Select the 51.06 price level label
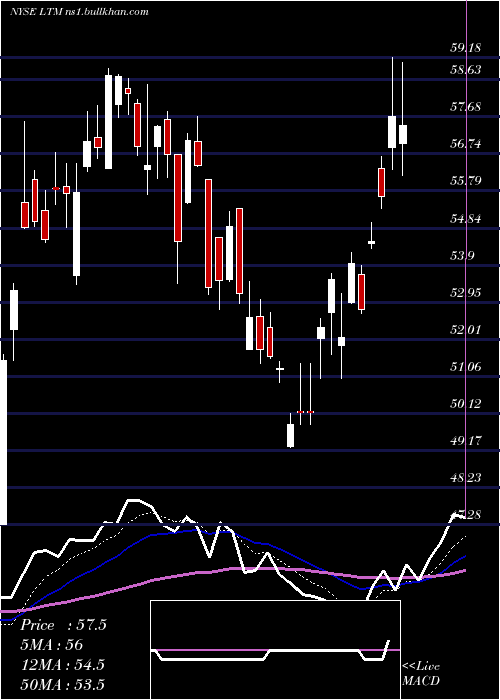Screen dimensions: 500x700 [x=466, y=367]
